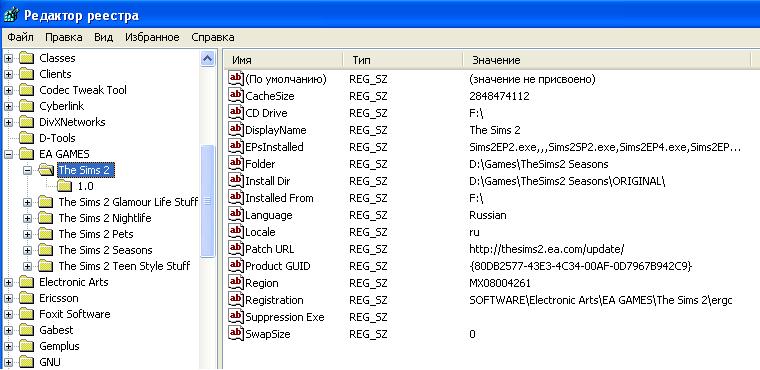Image resolution: width=760 pixels, height=370 pixels.
Task: Select the Ericsson key
Action: click(59, 298)
